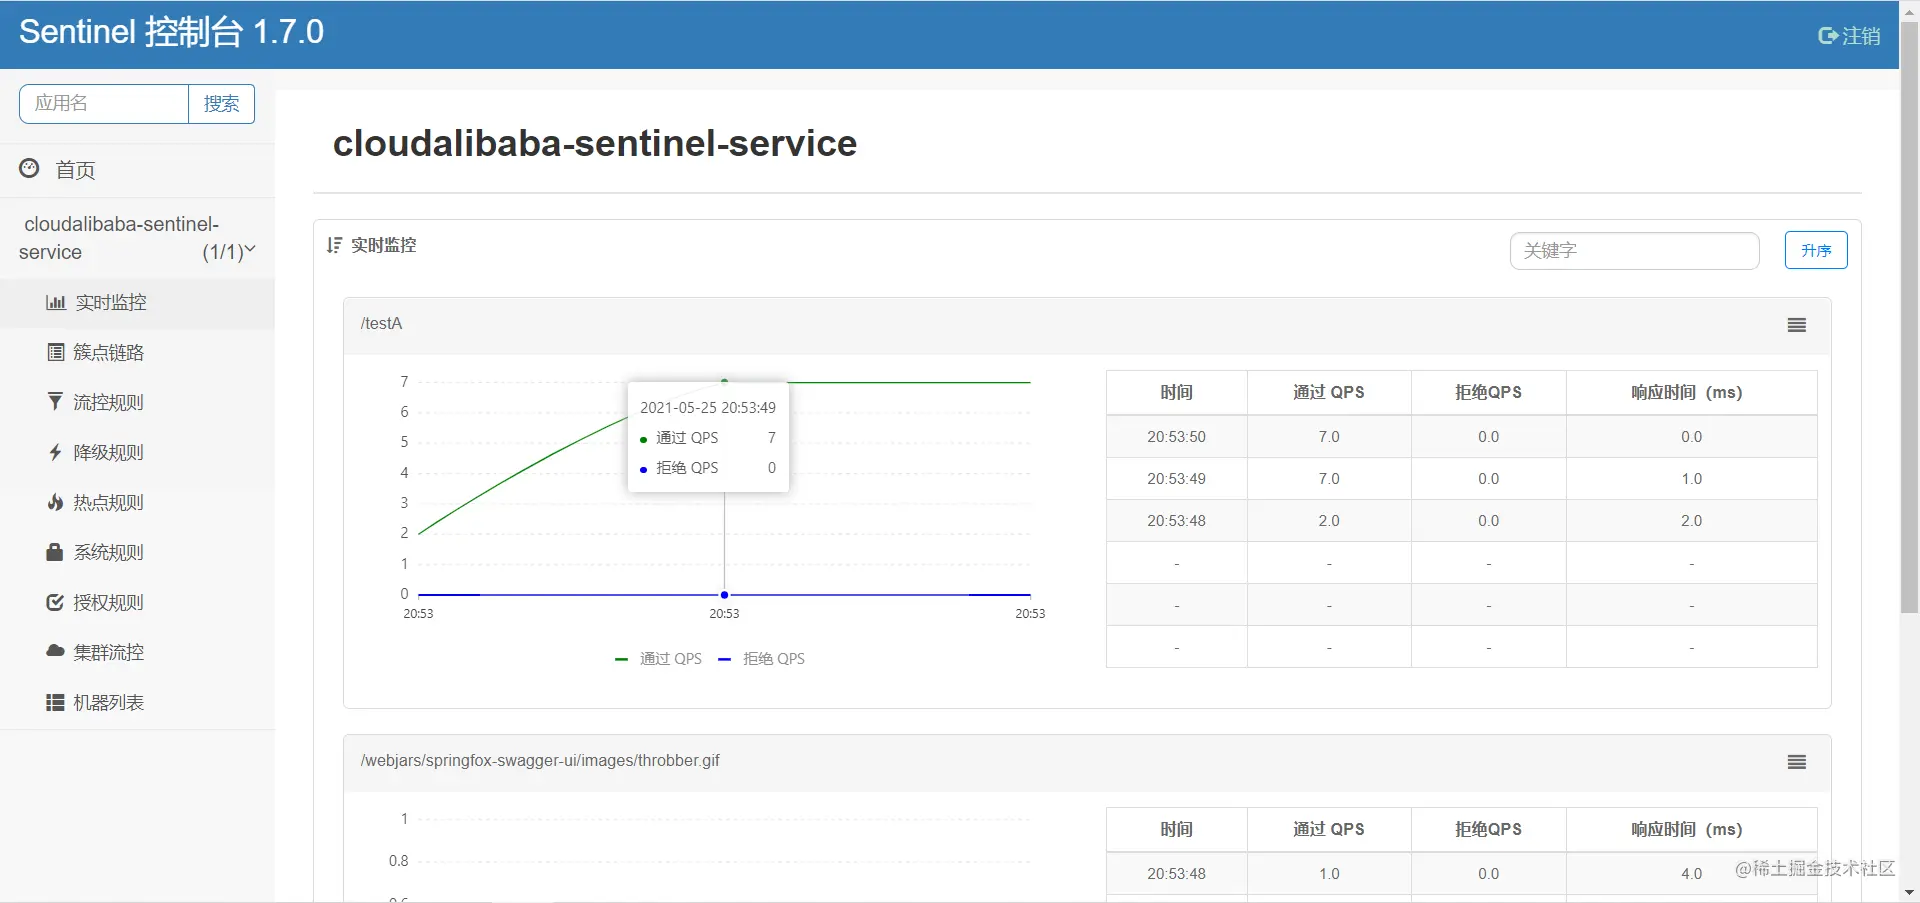Click the 流控规则 filter icon
Screen dimensions: 1920x903
(55, 402)
